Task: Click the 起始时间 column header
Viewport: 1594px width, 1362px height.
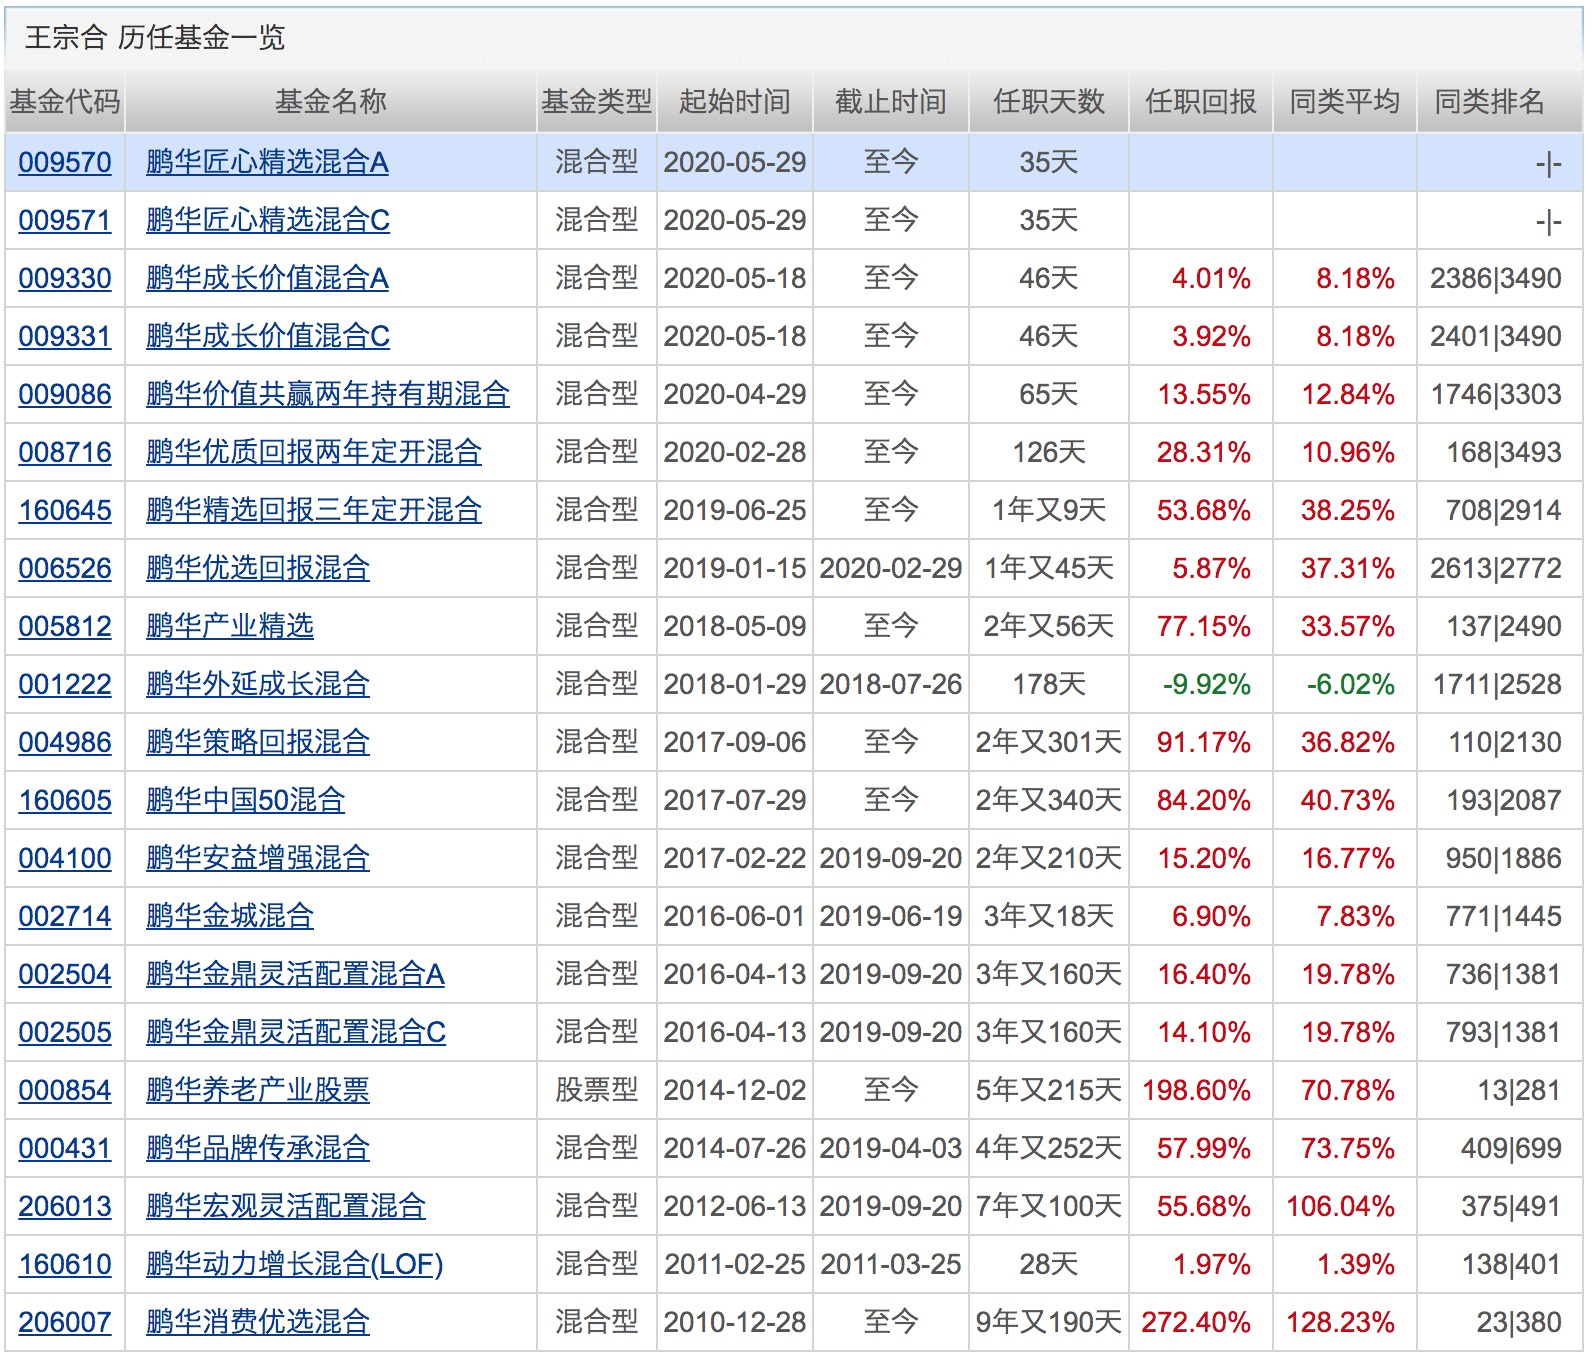Action: (735, 101)
